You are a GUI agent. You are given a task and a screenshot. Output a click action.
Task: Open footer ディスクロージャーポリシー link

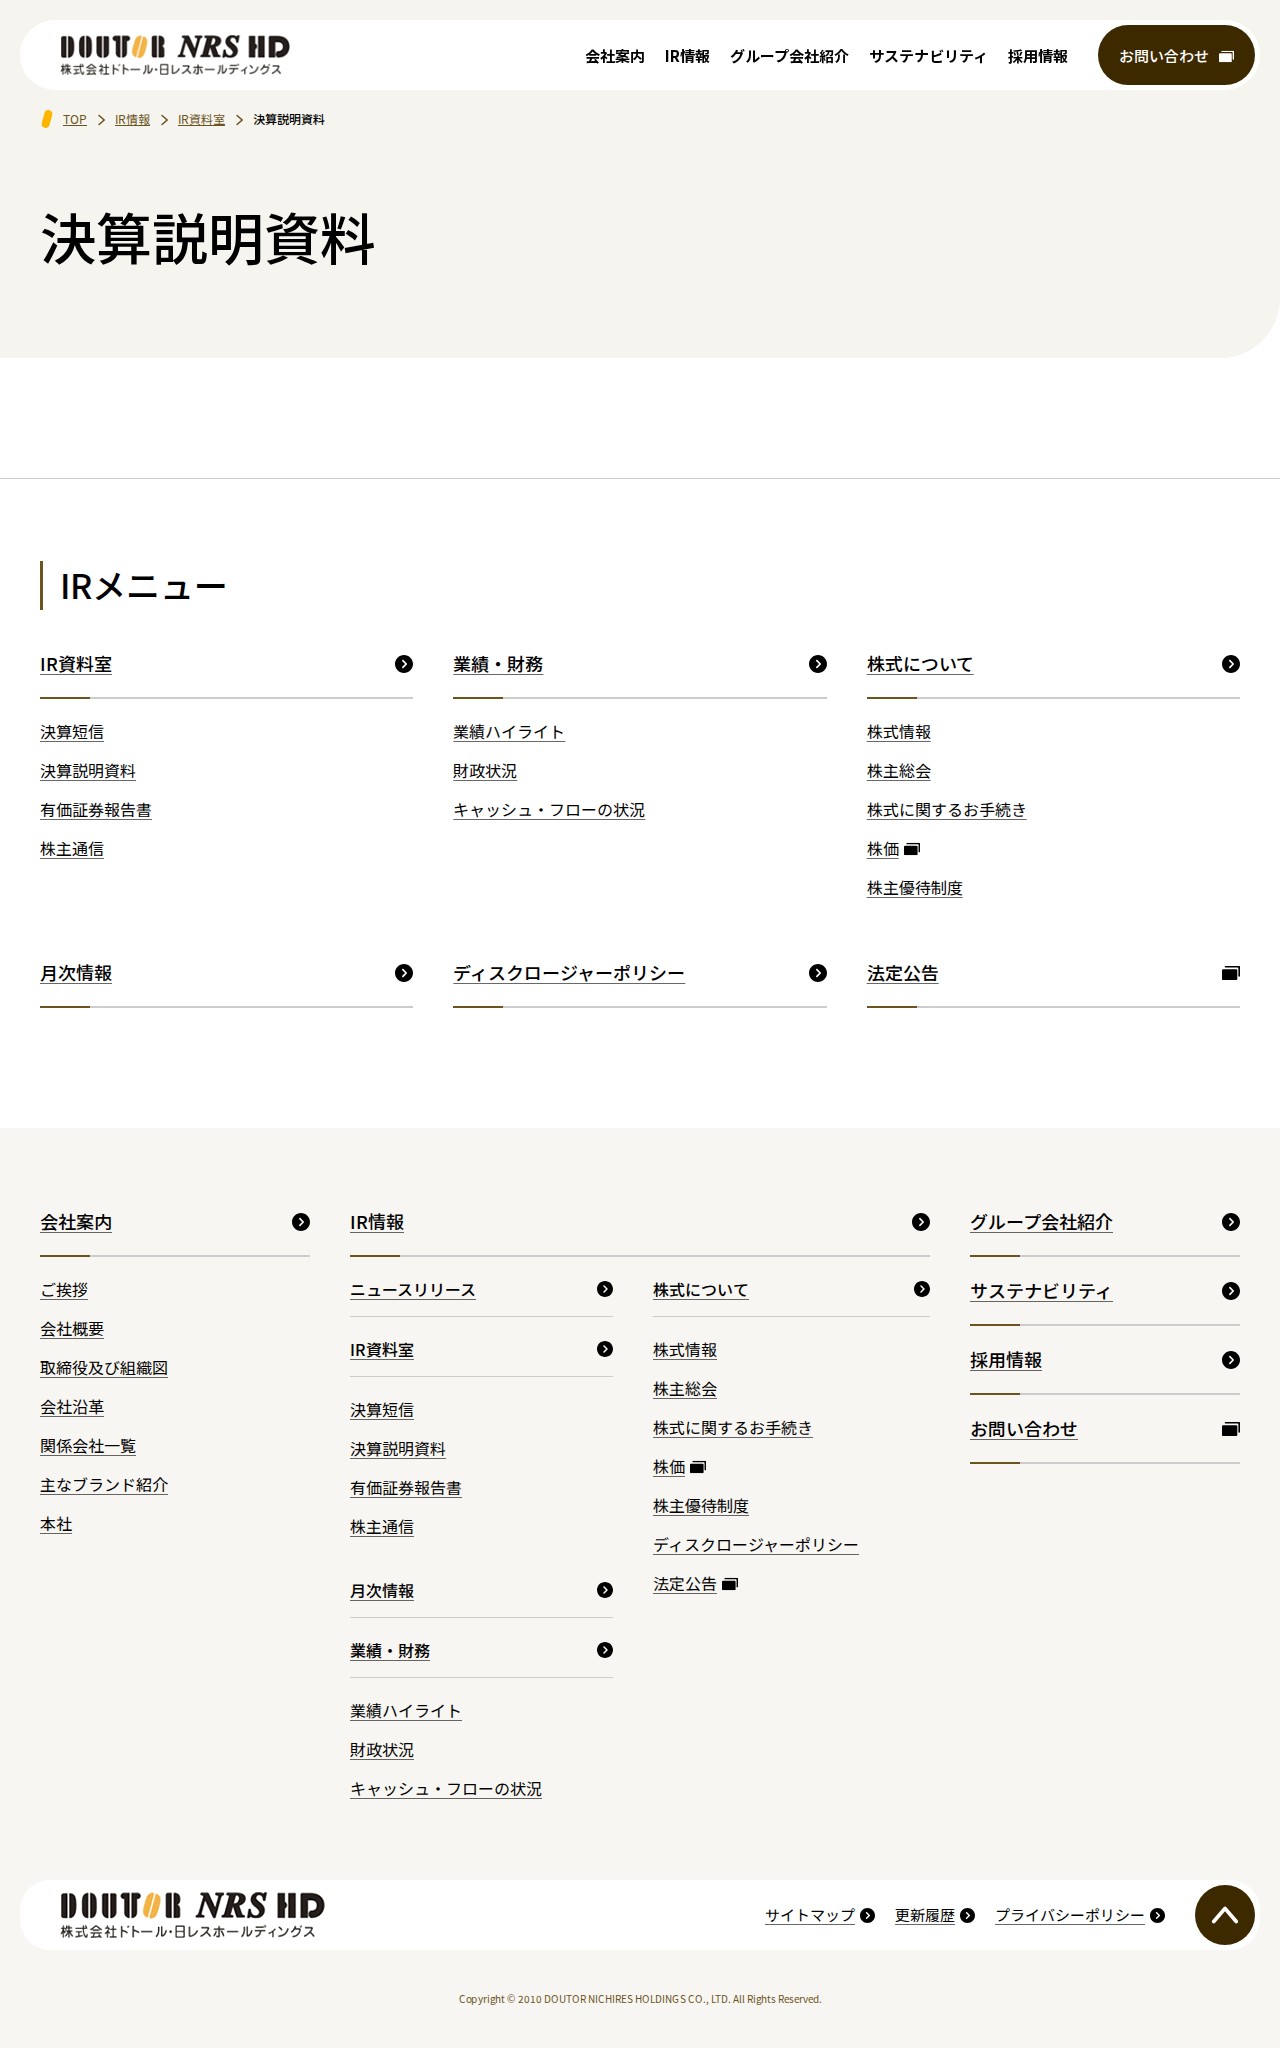click(x=756, y=1545)
